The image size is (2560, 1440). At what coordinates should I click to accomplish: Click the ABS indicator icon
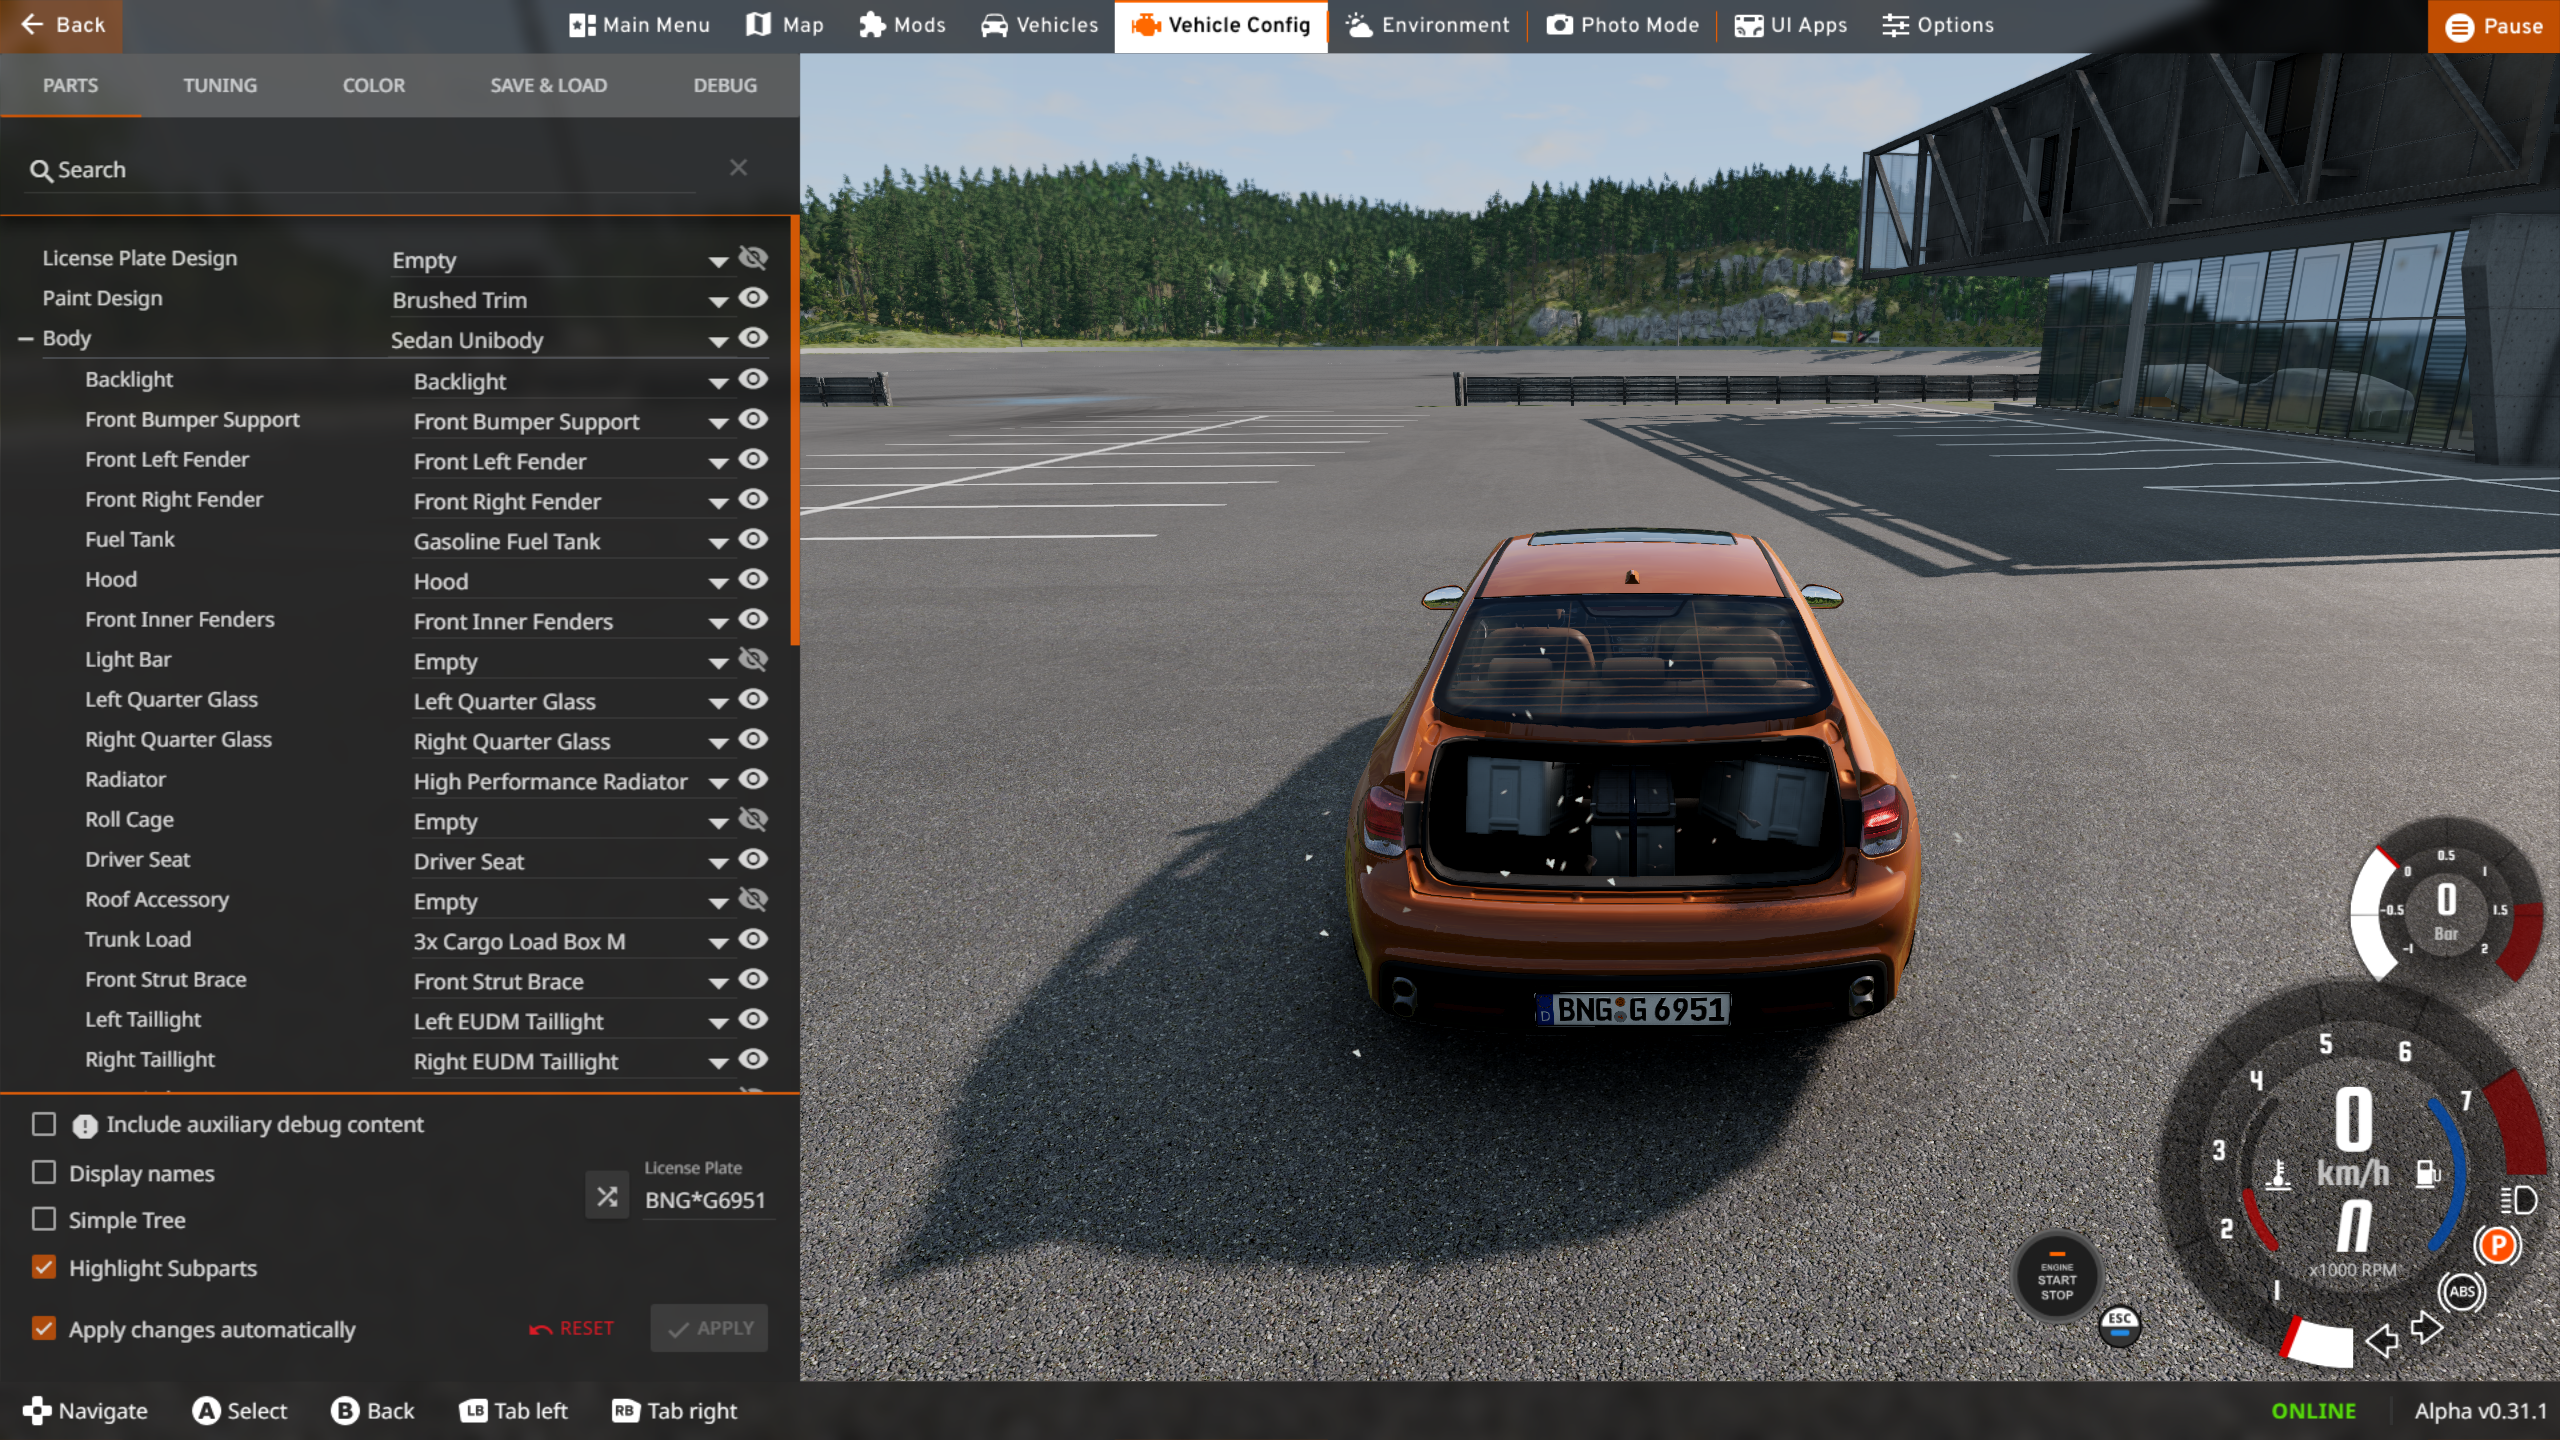[x=2461, y=1291]
